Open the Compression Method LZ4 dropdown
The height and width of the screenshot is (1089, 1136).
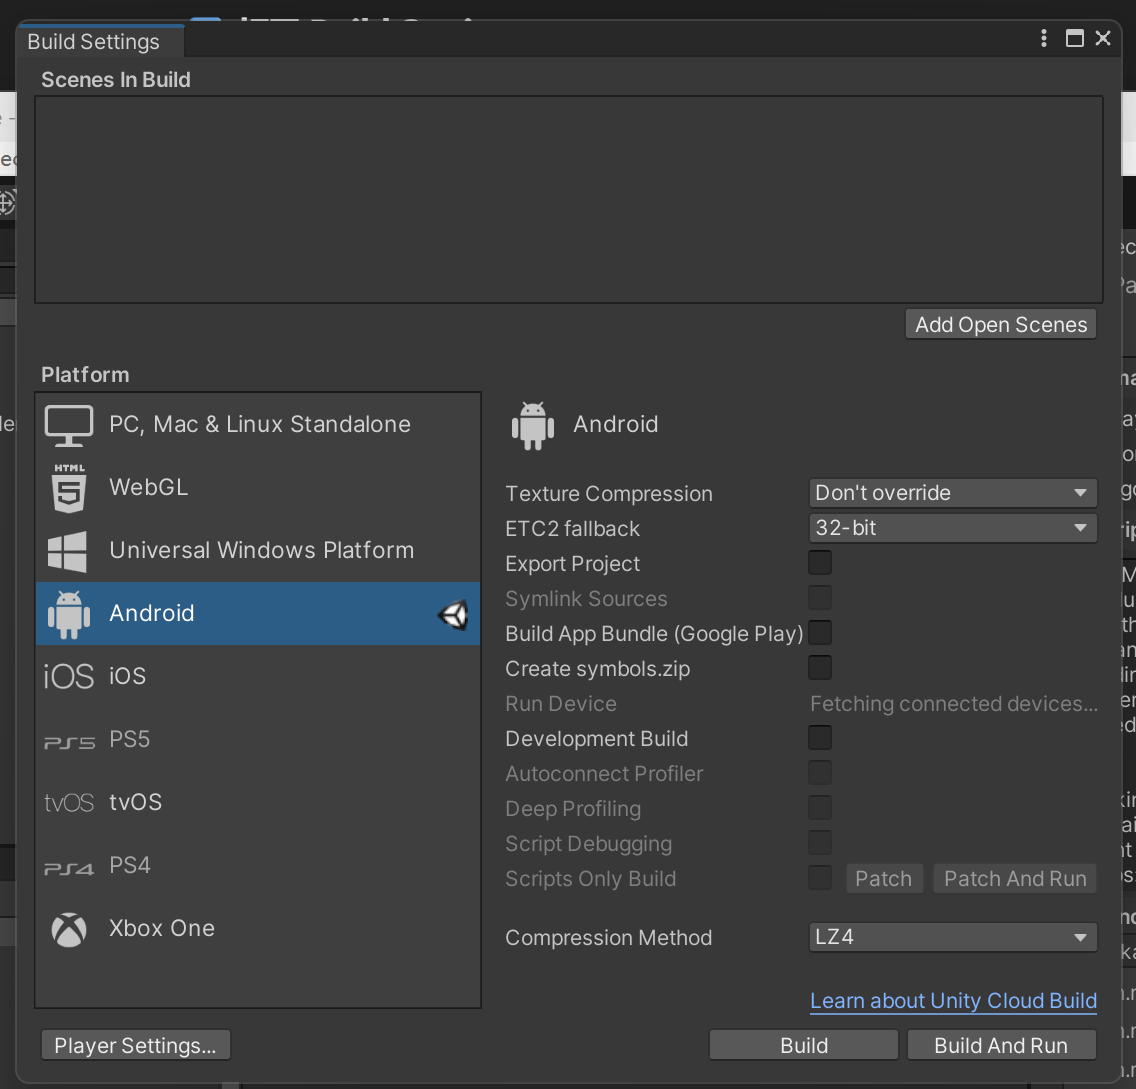click(x=951, y=938)
